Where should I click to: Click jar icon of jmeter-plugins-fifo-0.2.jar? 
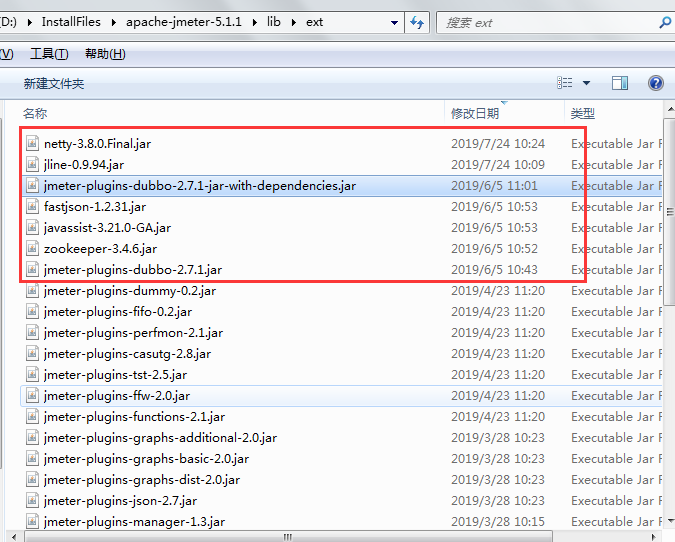pyautogui.click(x=32, y=311)
